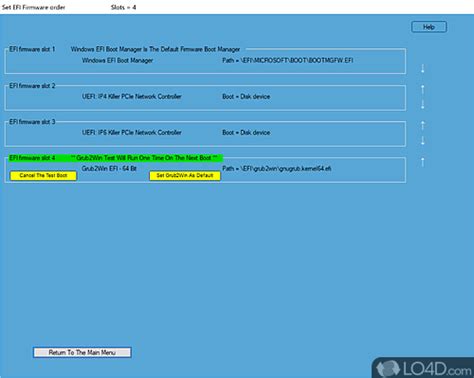The image size is (474, 378).
Task: Click slot 3 Boot = Disk device text
Action: tap(246, 133)
